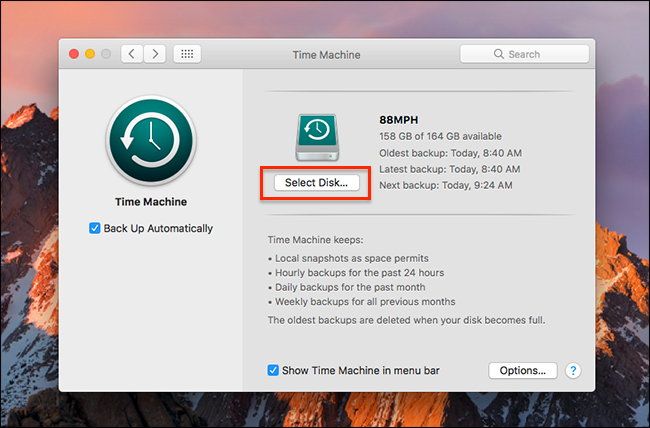Minimize window with yellow button
The height and width of the screenshot is (428, 650).
click(90, 54)
